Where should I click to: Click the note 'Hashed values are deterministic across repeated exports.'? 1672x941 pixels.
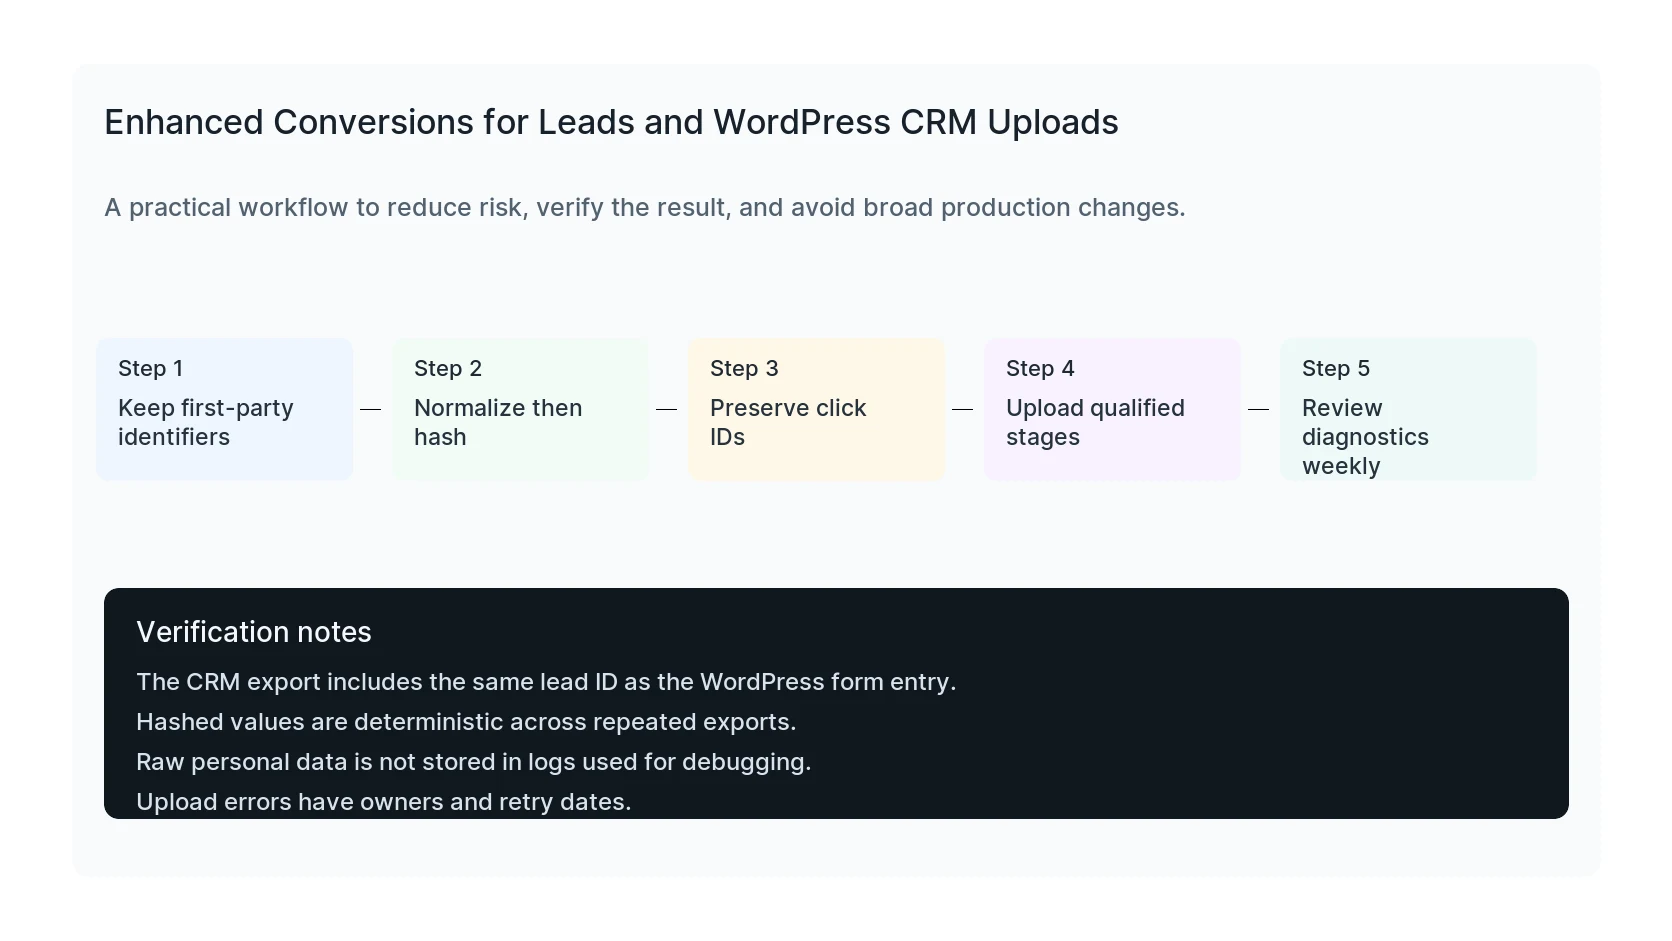[x=466, y=722]
